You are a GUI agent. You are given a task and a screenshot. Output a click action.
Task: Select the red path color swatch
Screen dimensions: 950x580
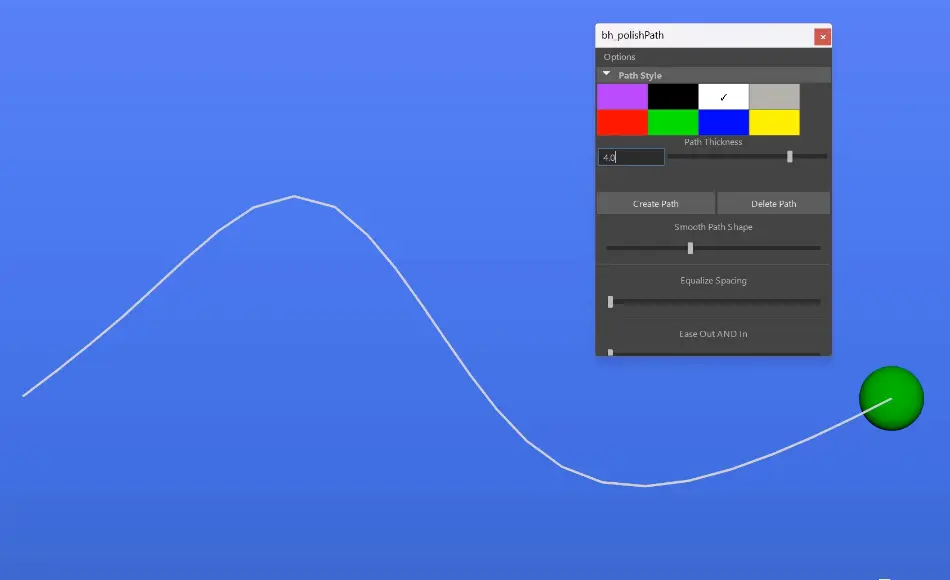click(x=622, y=122)
